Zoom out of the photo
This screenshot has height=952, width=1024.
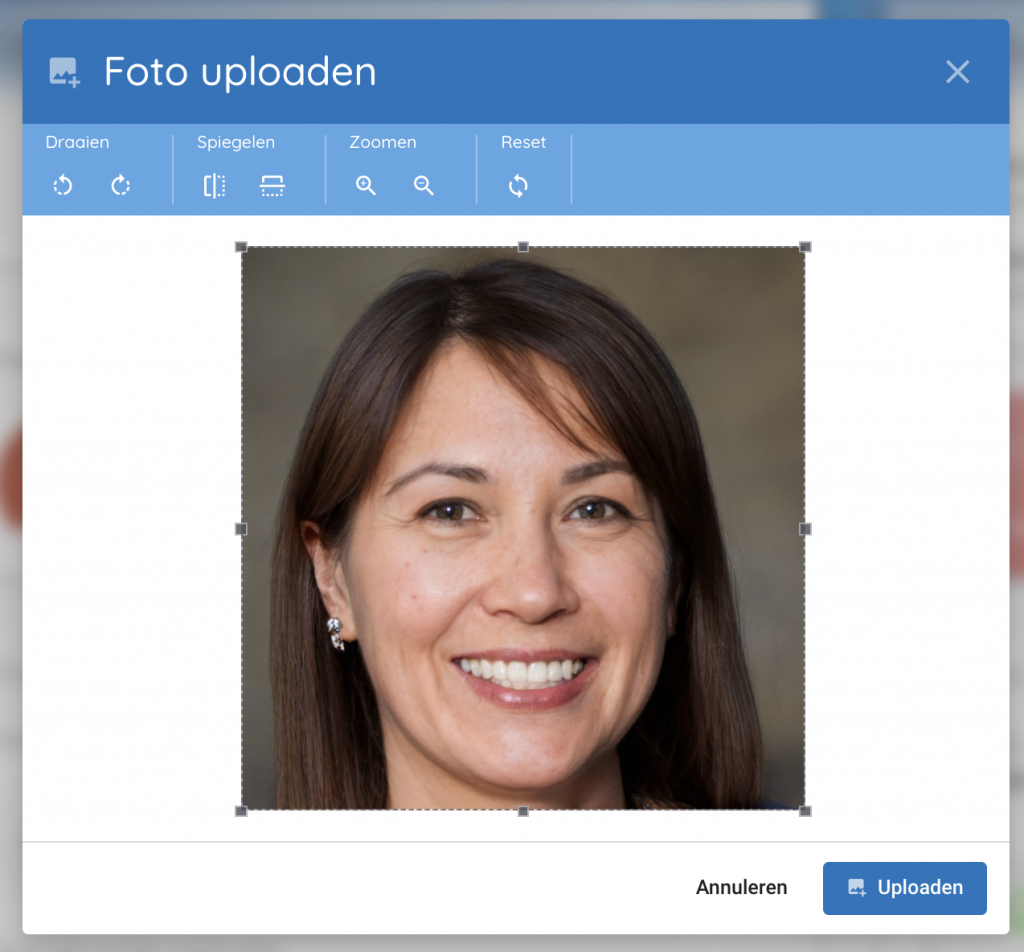pos(424,185)
